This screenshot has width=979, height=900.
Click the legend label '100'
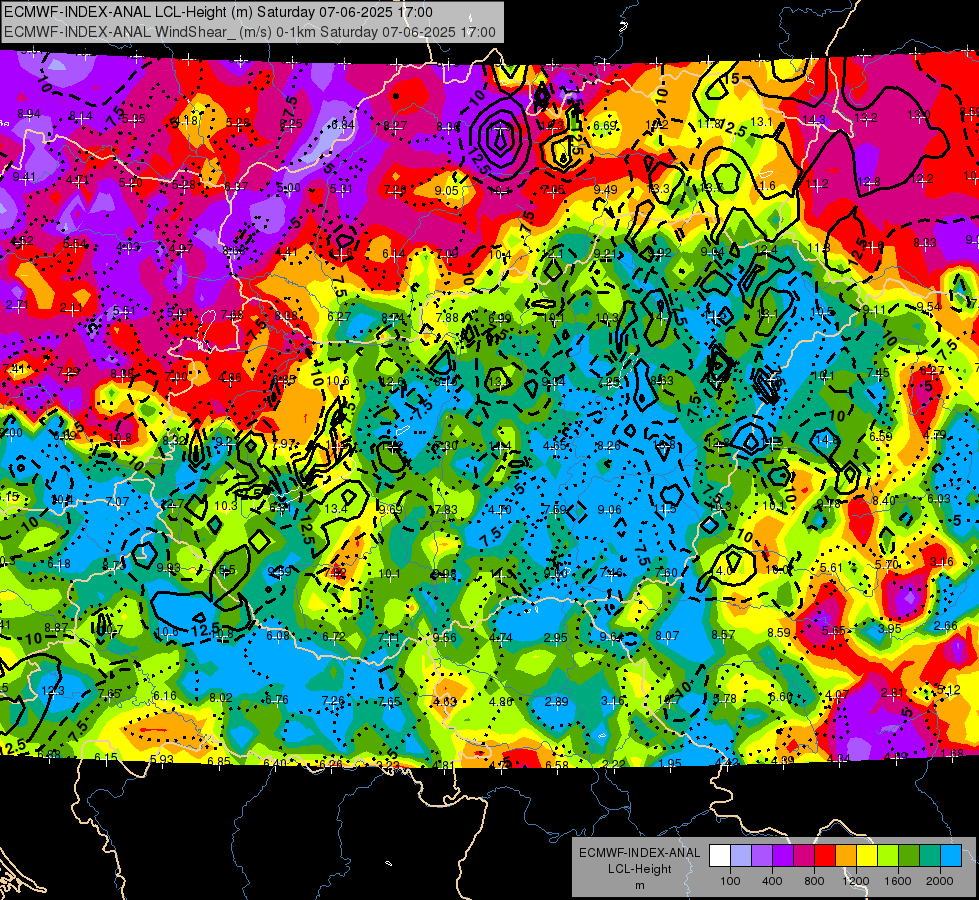pos(730,881)
